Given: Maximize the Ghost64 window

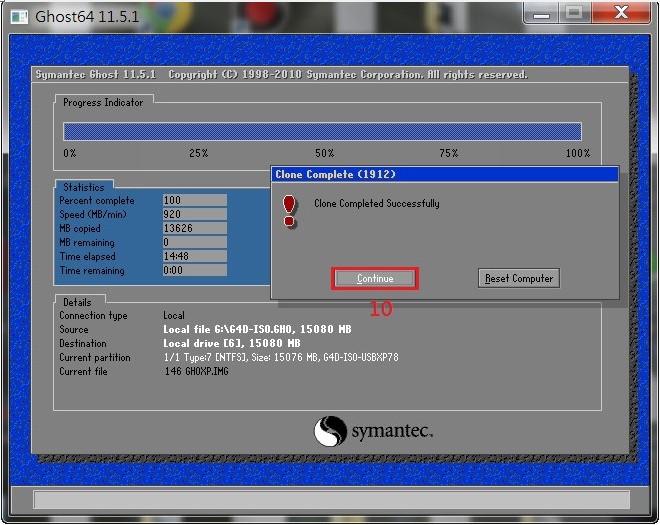Looking at the screenshot, I should point(574,13).
